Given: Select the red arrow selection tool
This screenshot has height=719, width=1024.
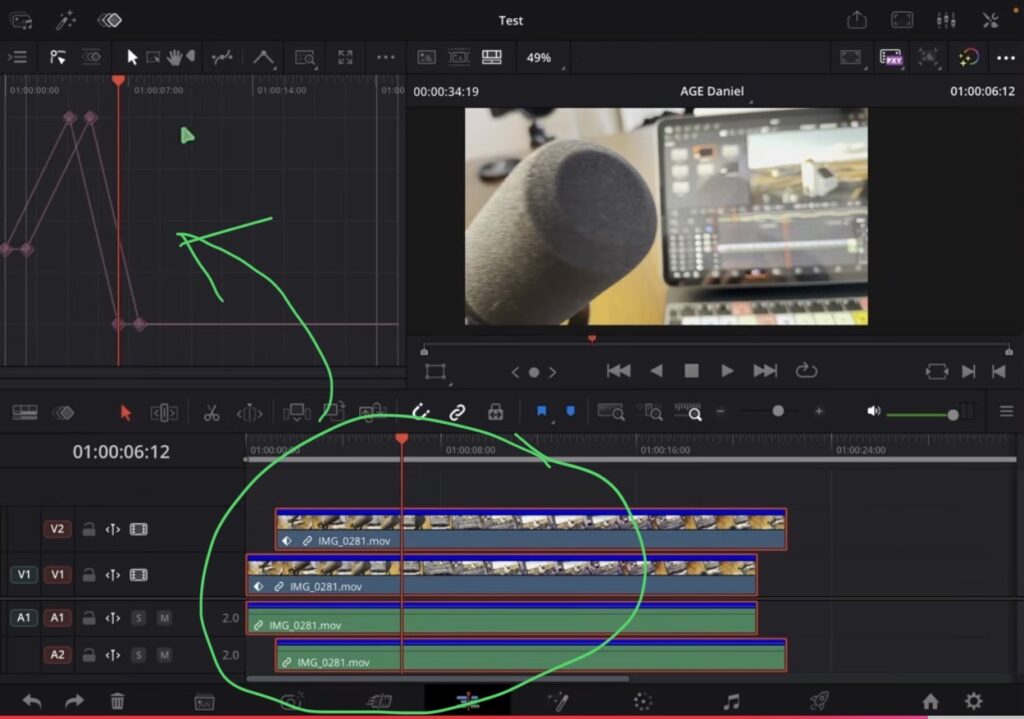Looking at the screenshot, I should click(125, 413).
